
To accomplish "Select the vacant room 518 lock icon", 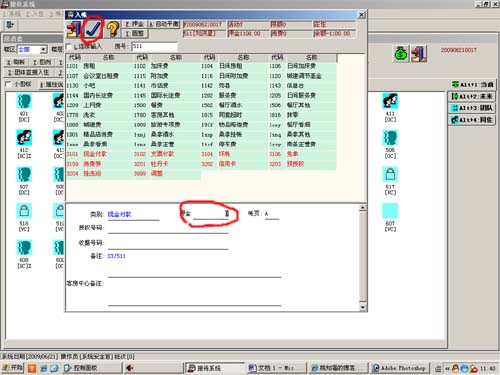I will click(24, 211).
